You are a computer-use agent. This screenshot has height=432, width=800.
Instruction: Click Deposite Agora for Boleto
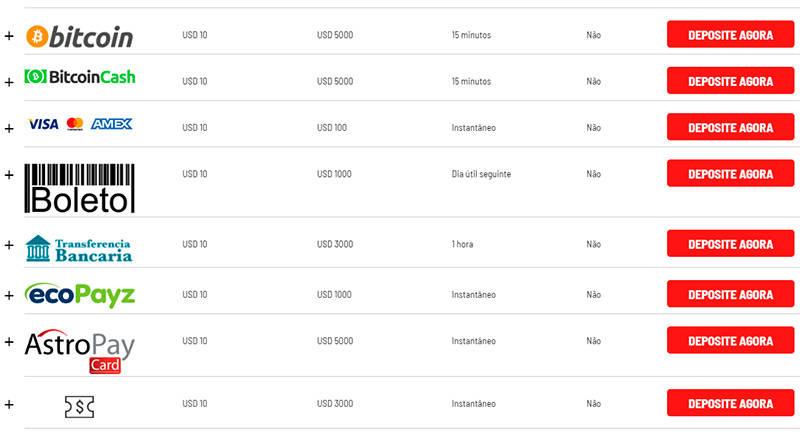pyautogui.click(x=730, y=173)
